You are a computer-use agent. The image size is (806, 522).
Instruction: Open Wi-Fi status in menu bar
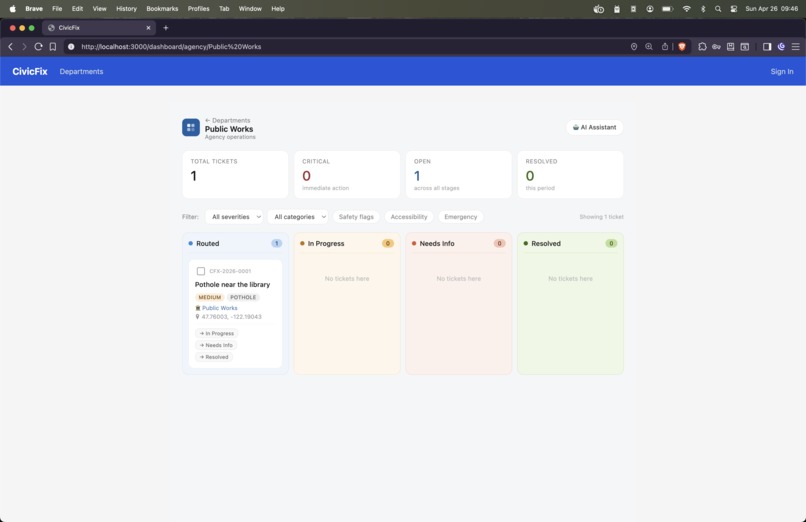click(686, 9)
